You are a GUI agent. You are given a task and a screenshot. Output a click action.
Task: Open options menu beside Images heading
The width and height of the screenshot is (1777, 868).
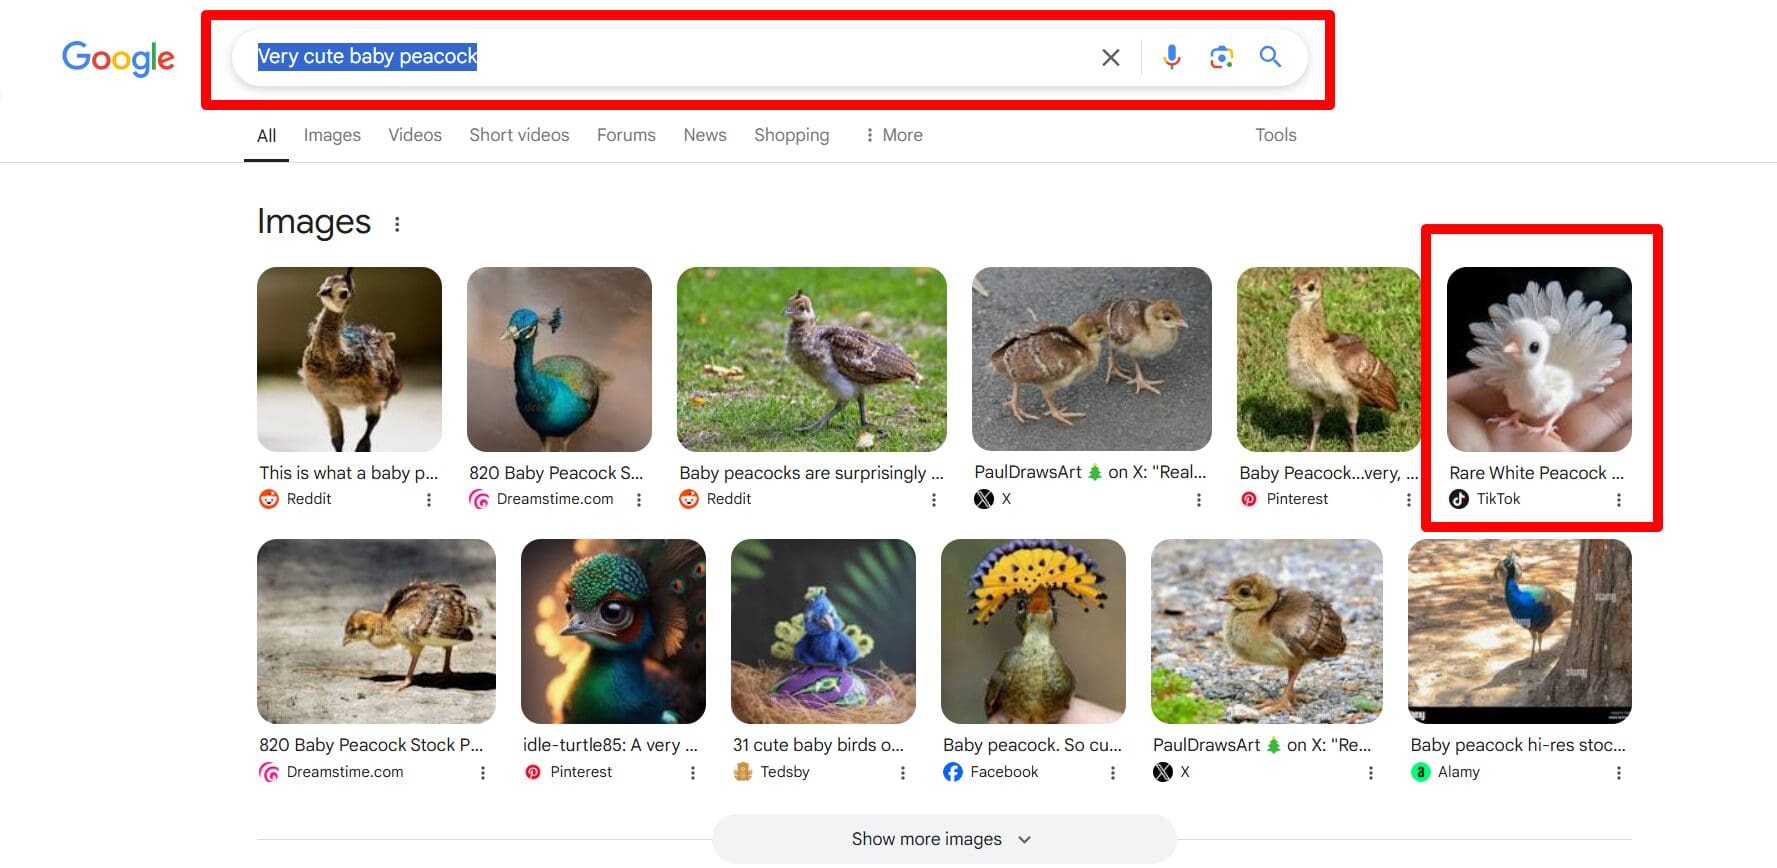(x=397, y=224)
